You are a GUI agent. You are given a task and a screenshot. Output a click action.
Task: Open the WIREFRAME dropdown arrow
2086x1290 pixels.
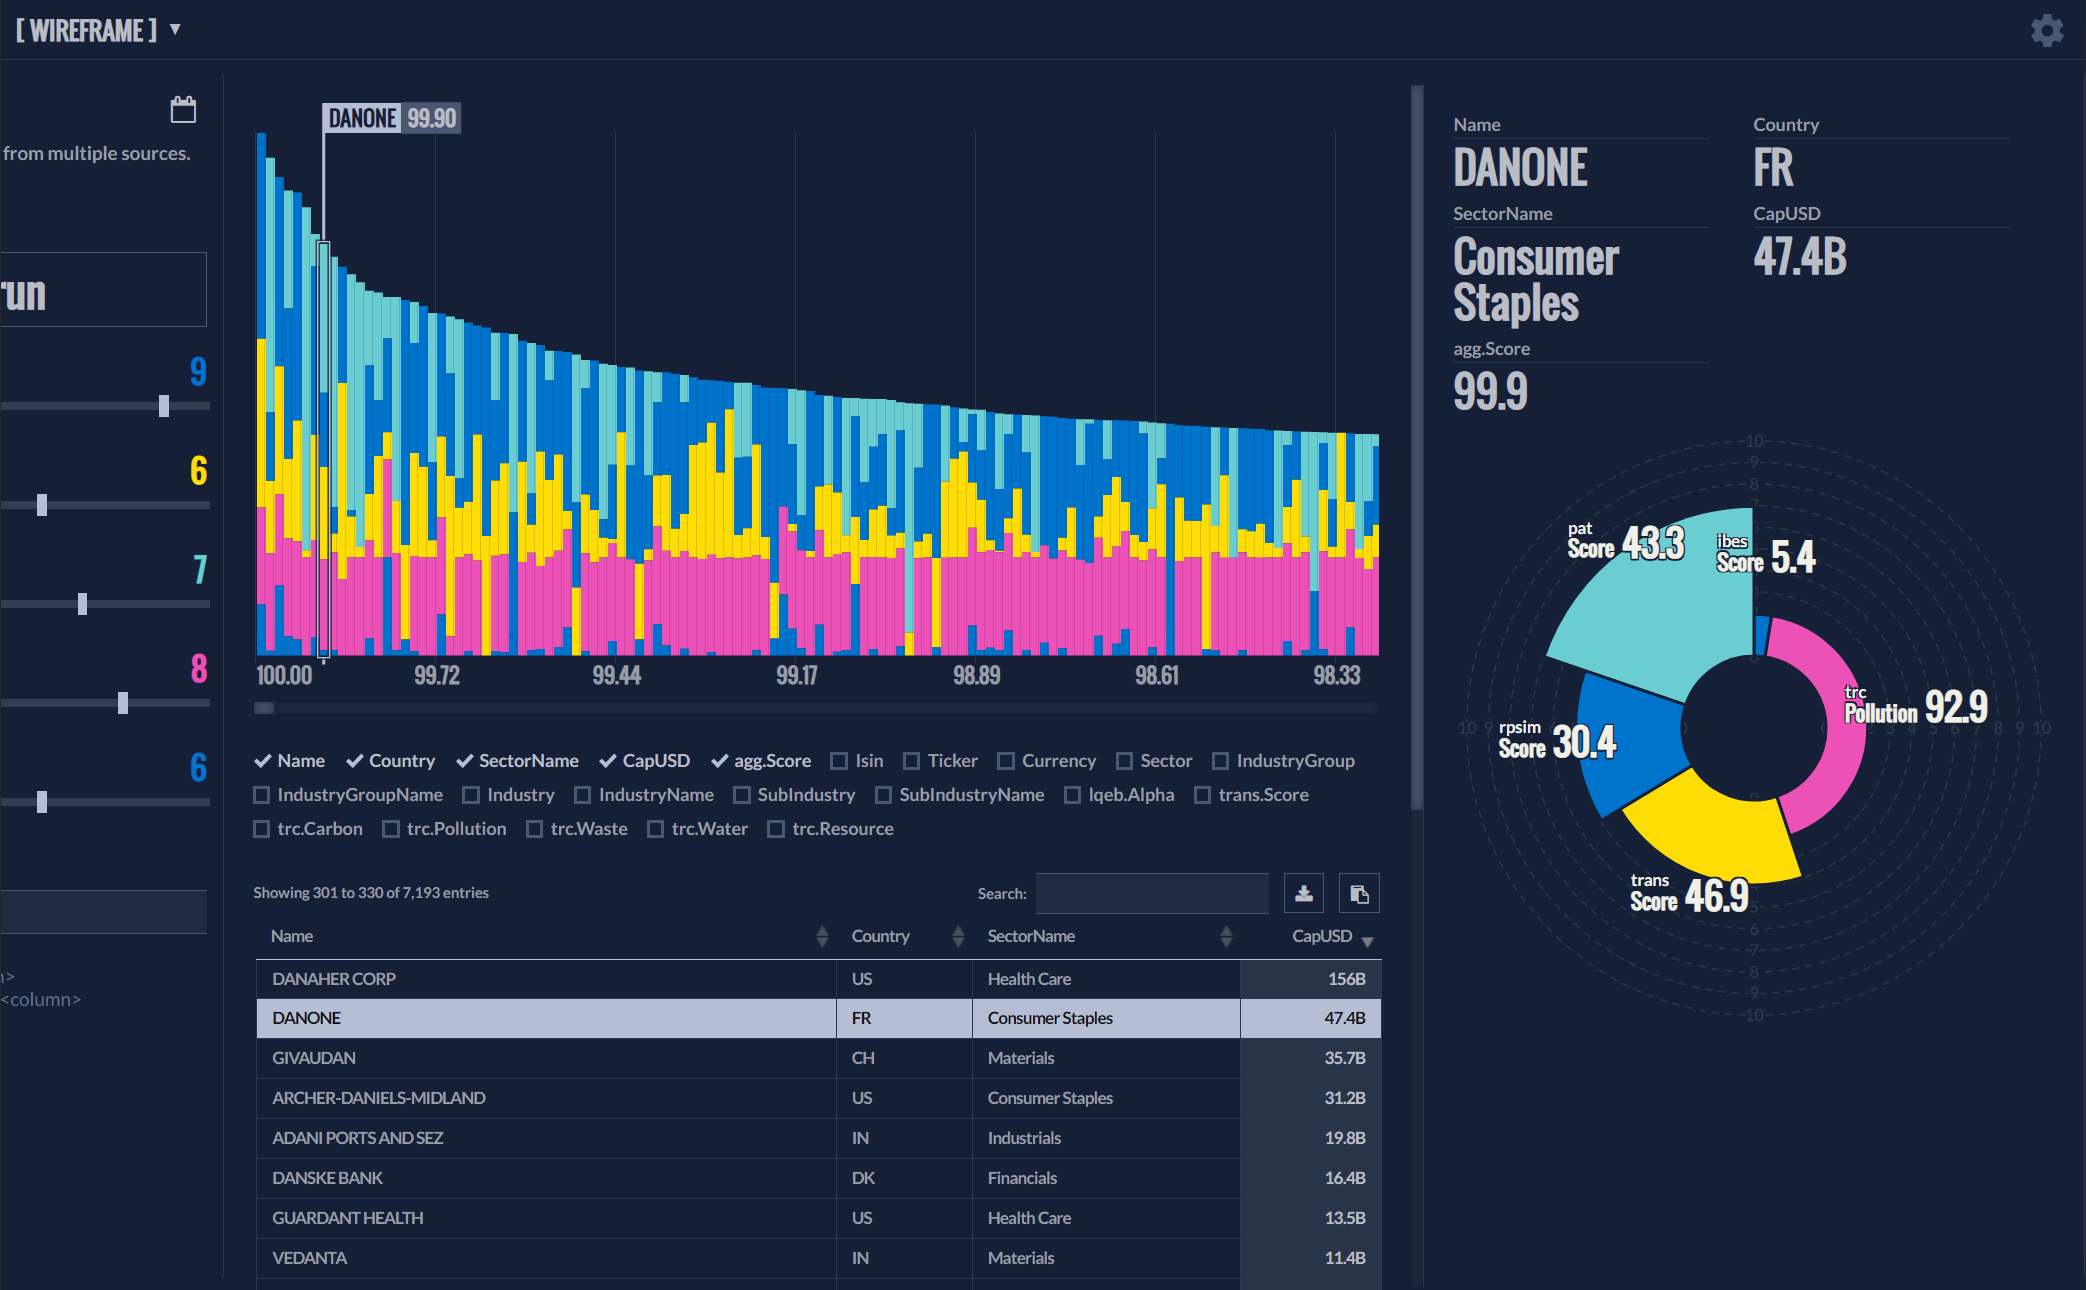(x=175, y=29)
